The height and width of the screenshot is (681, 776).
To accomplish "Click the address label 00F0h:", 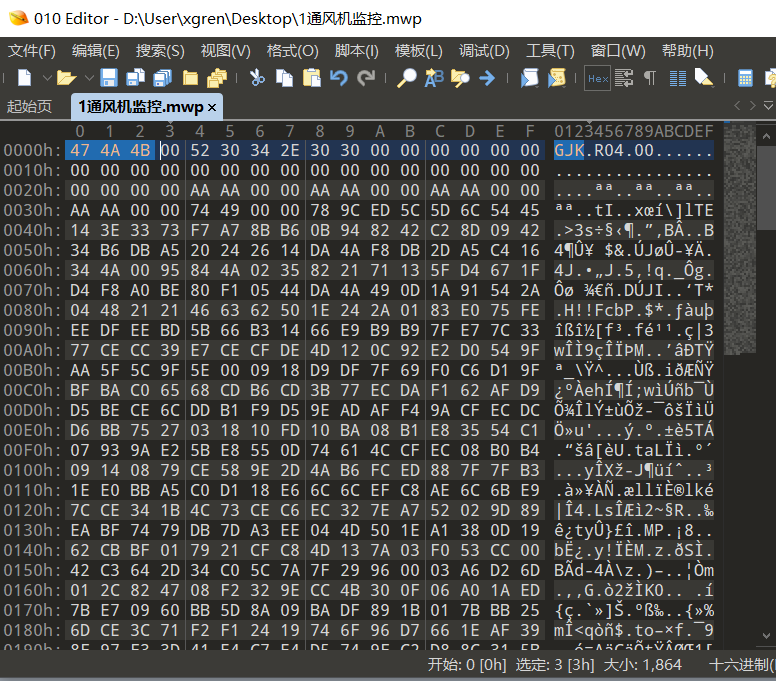I will click(32, 450).
